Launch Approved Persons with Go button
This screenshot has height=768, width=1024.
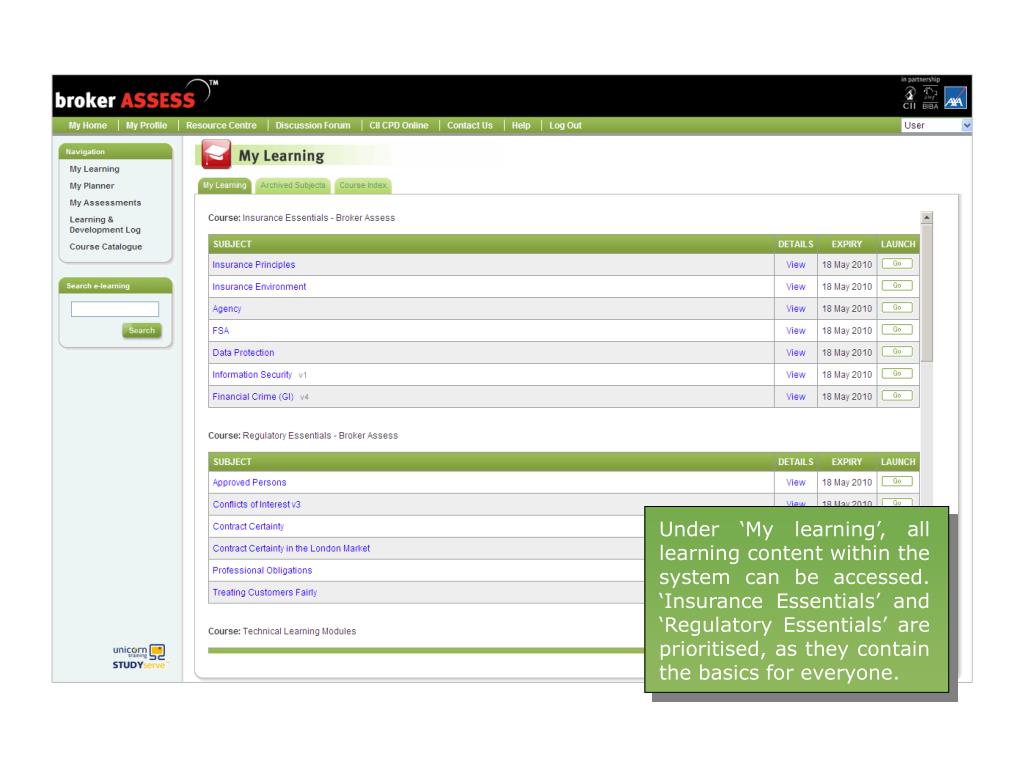click(x=897, y=481)
